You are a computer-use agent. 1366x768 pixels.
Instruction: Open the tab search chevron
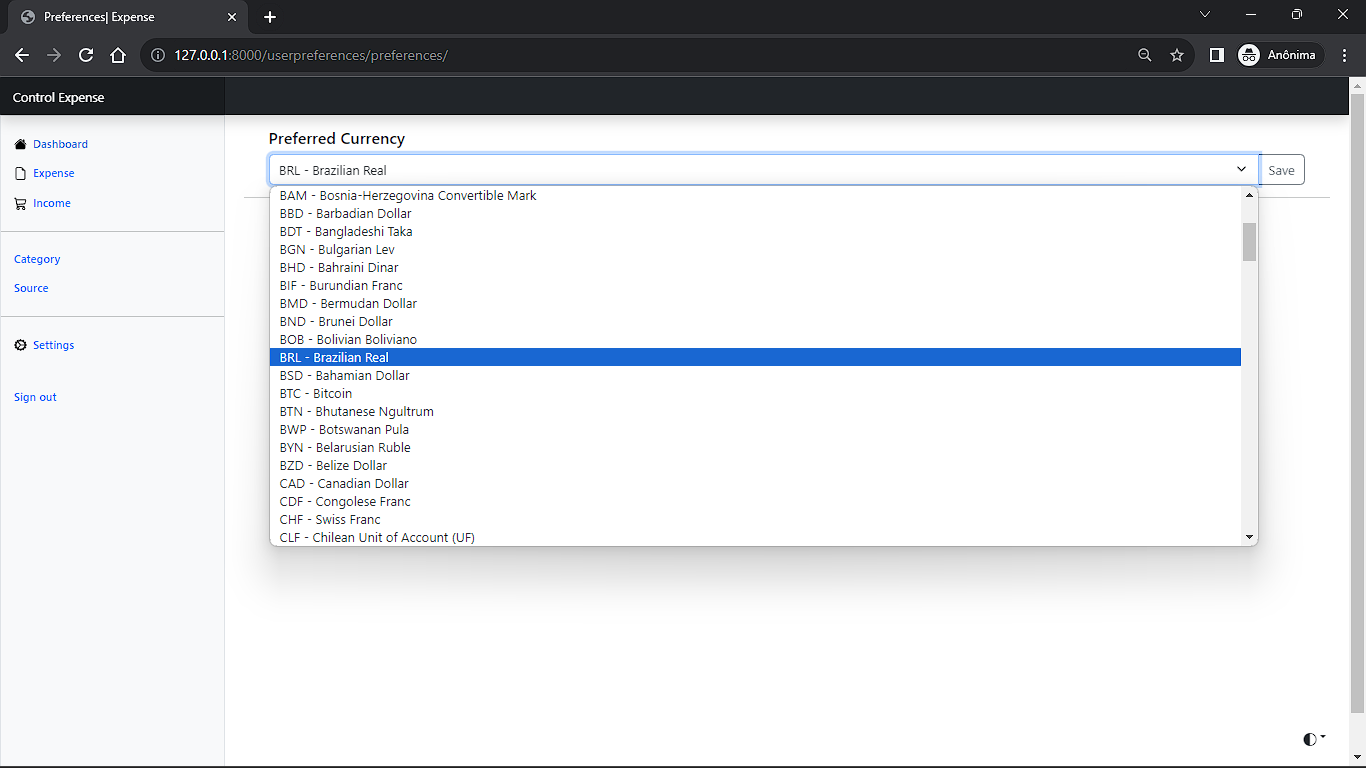[x=1205, y=14]
